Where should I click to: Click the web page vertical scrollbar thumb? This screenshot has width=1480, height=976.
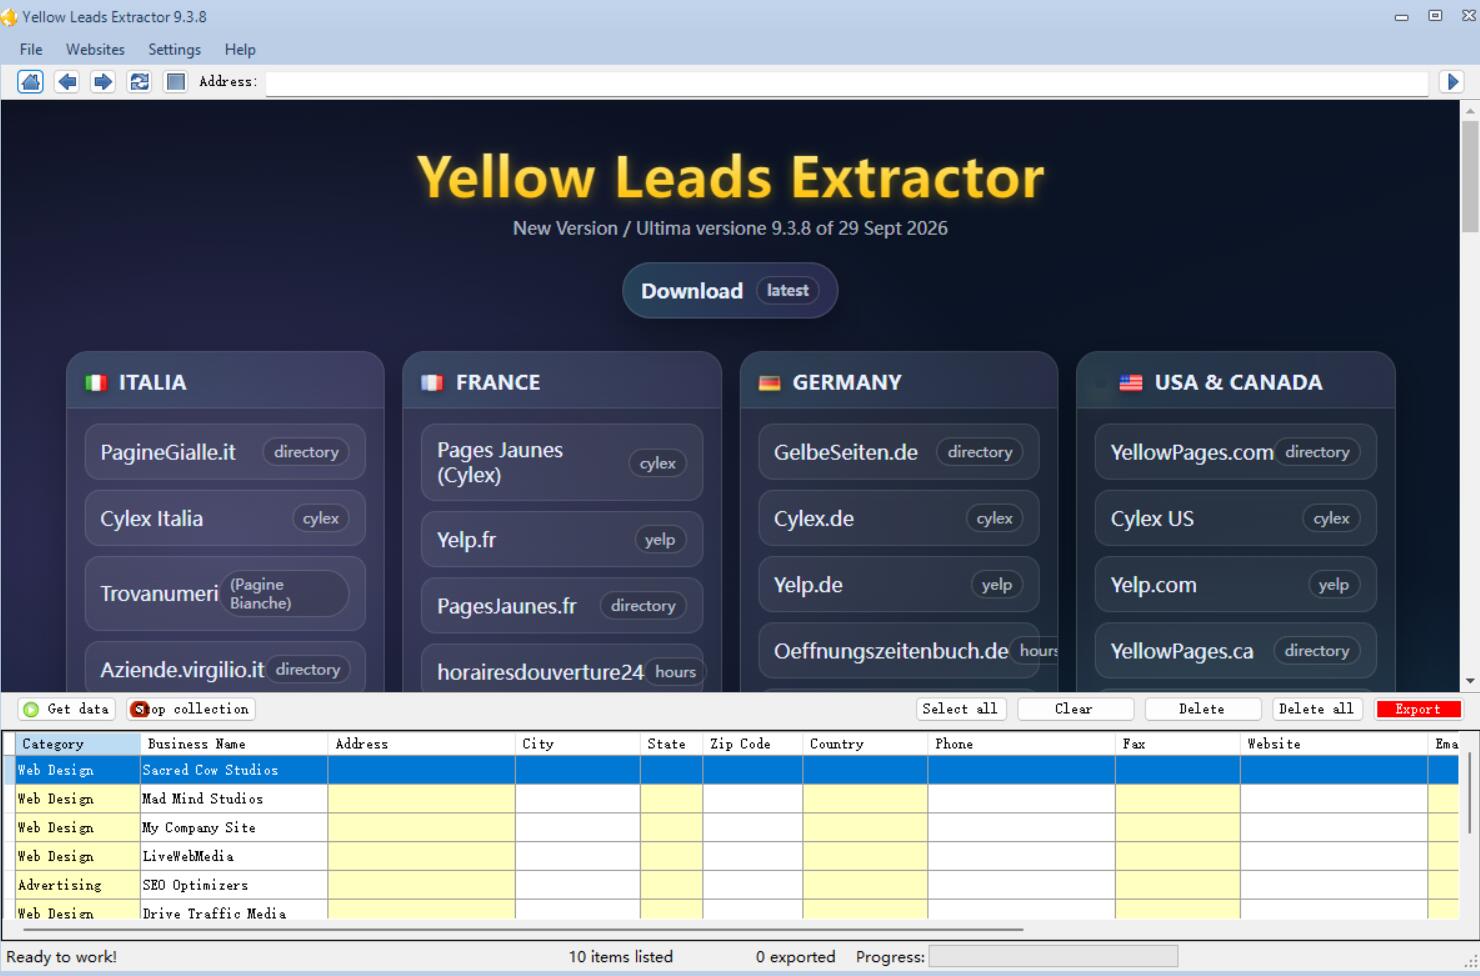pos(1470,179)
